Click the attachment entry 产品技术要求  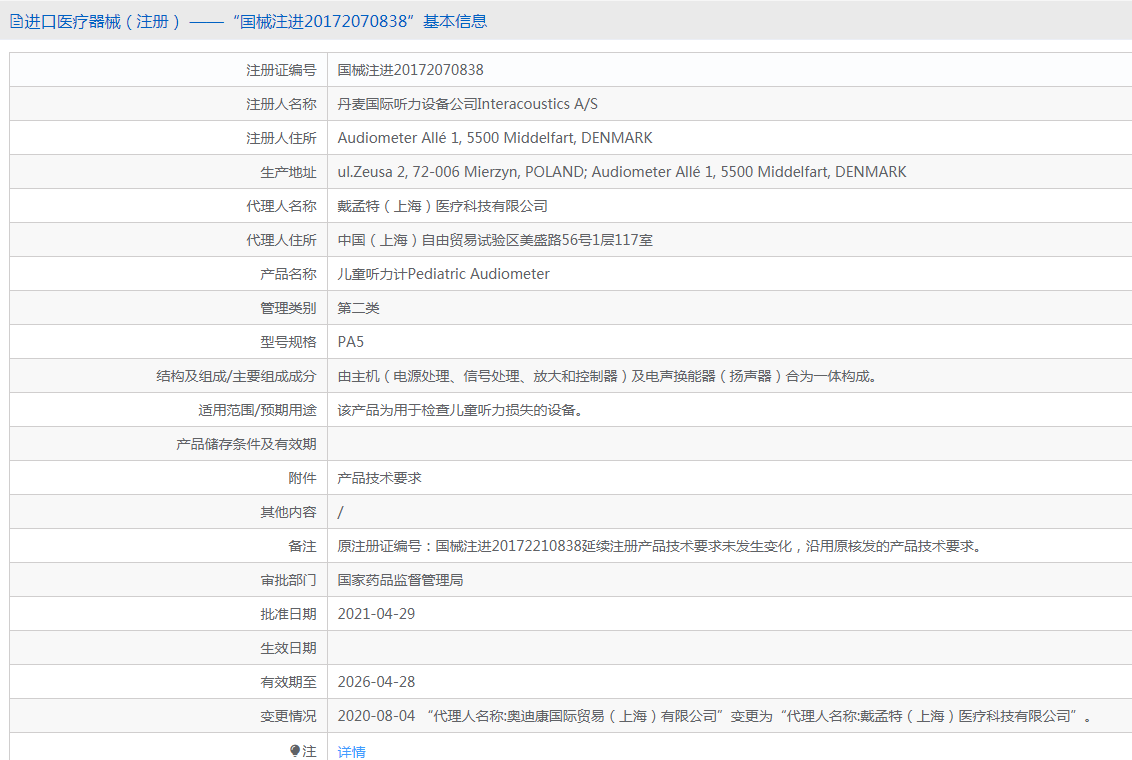coord(379,478)
